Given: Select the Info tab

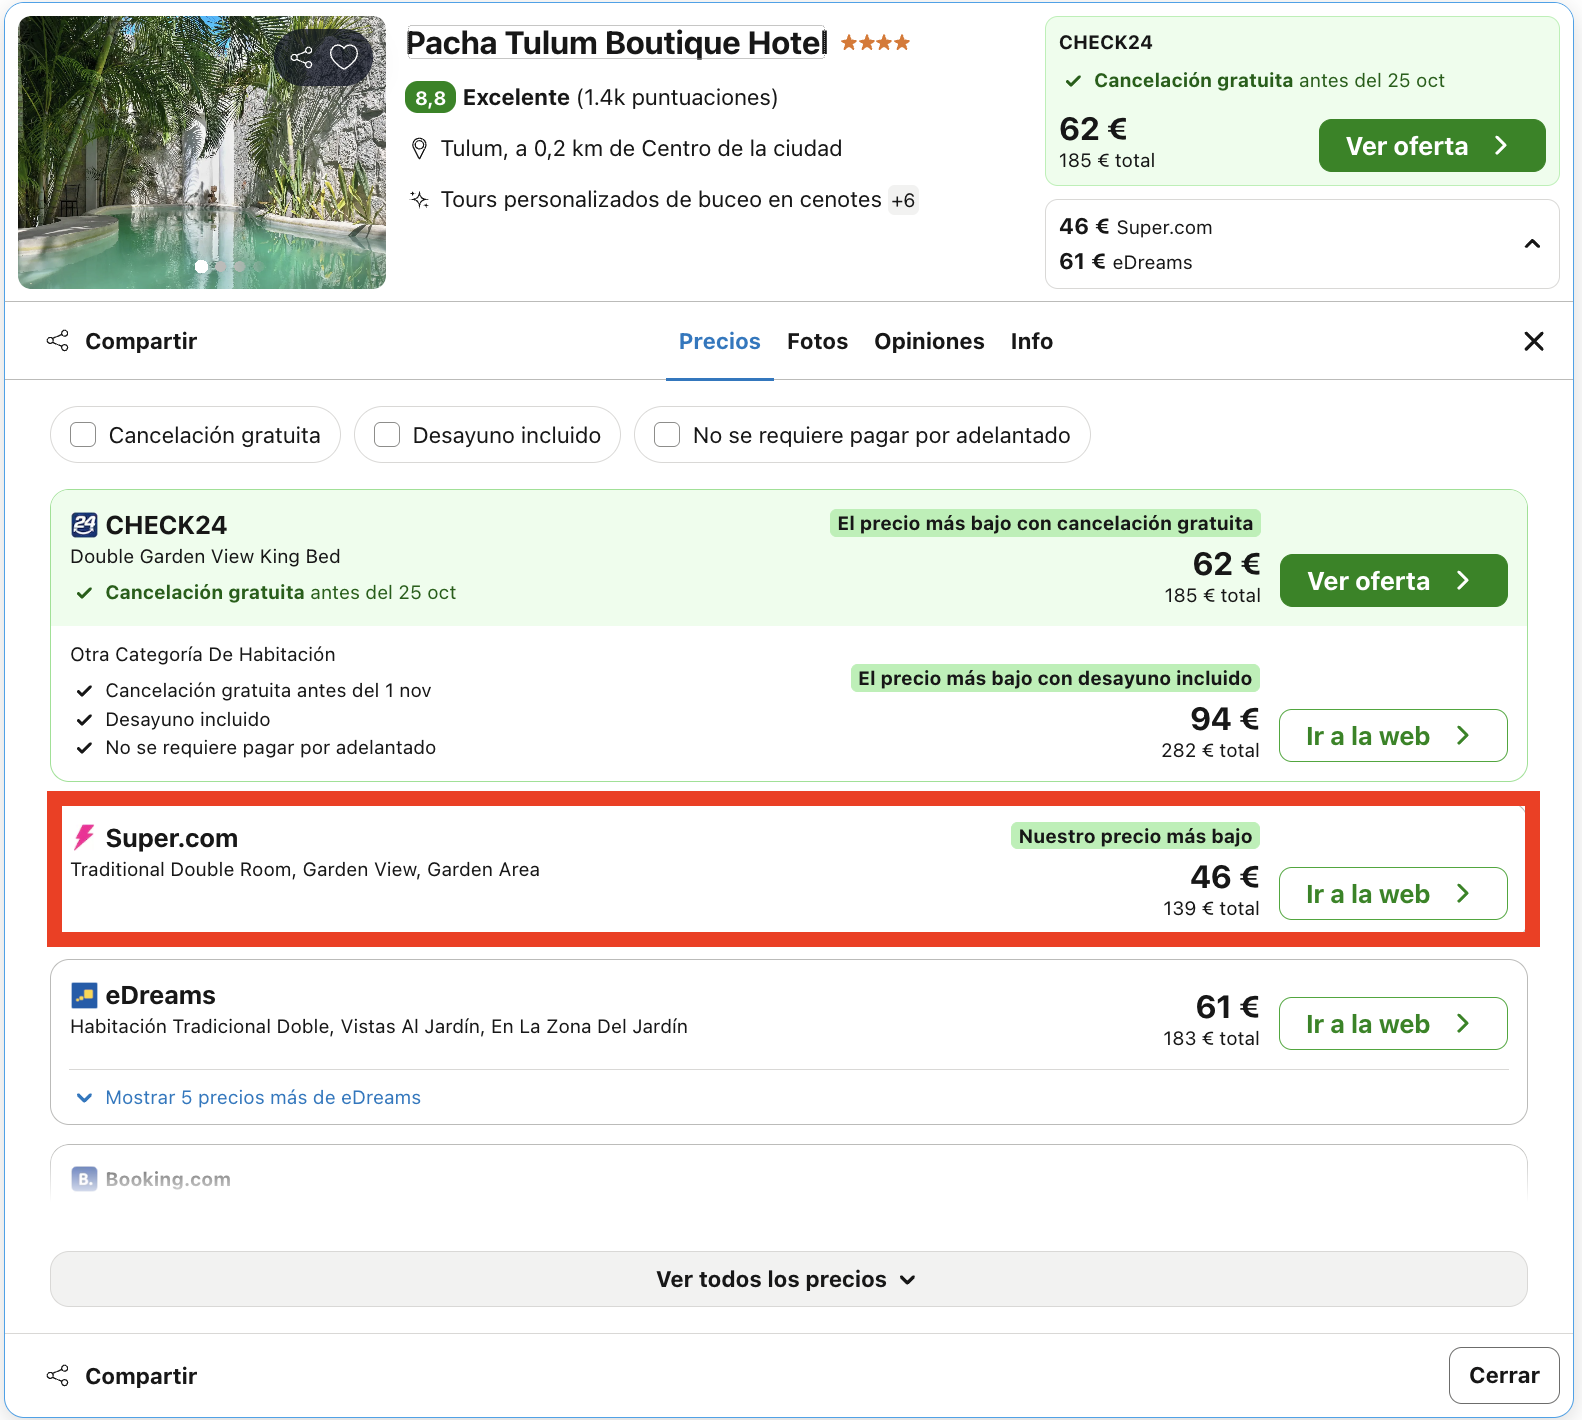Looking at the screenshot, I should (x=1031, y=342).
